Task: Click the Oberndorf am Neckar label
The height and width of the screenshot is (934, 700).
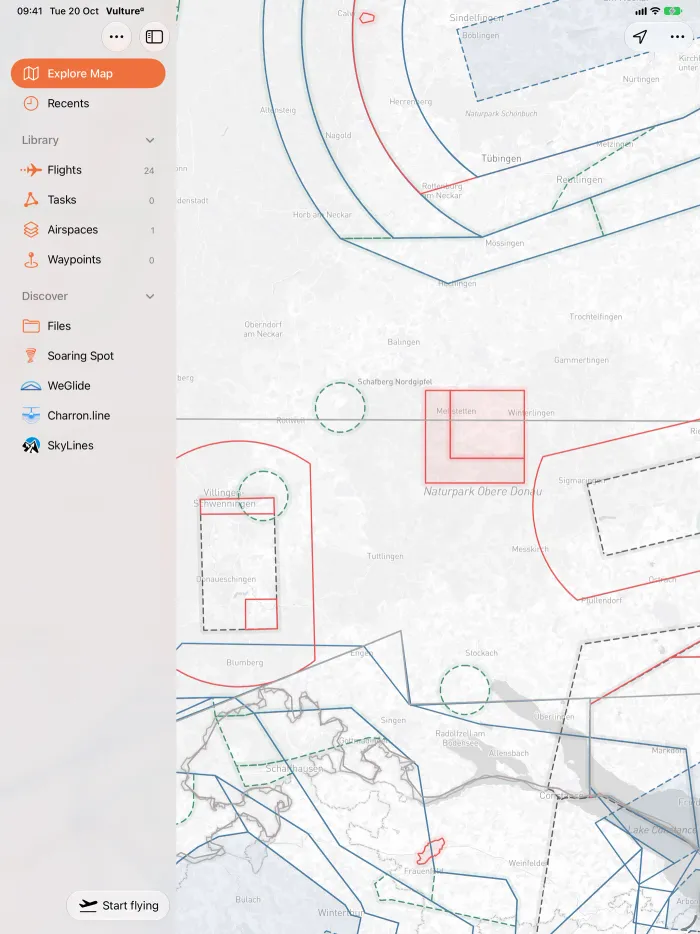Action: (x=263, y=329)
